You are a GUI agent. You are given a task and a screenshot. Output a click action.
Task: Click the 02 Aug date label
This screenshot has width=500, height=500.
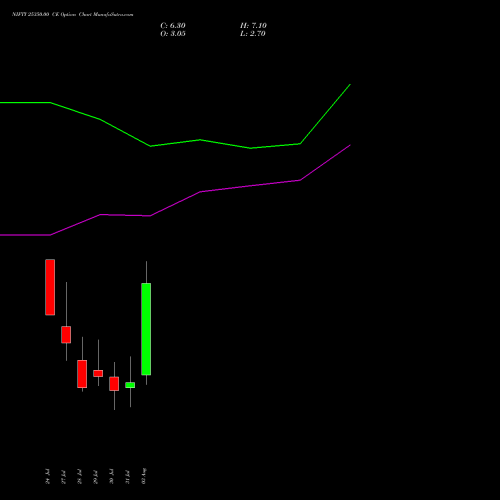click(x=144, y=476)
